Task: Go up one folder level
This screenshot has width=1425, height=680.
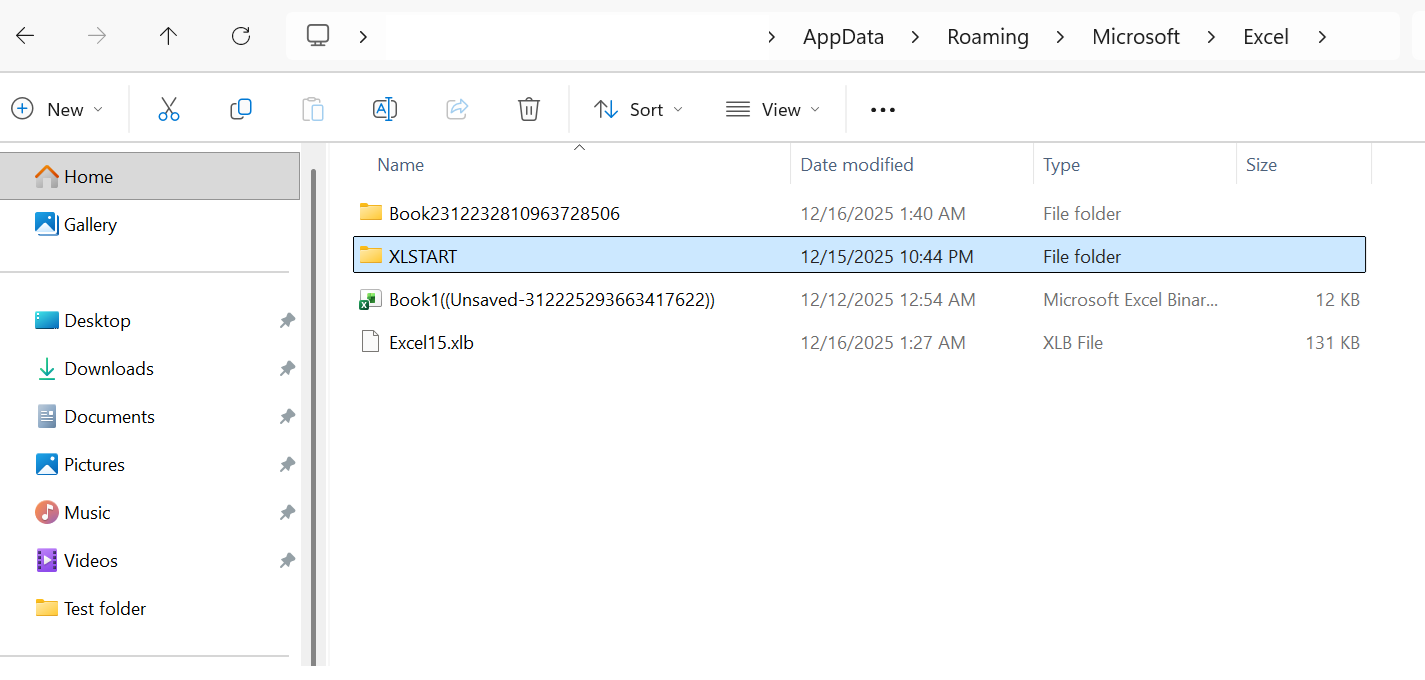Action: [168, 36]
